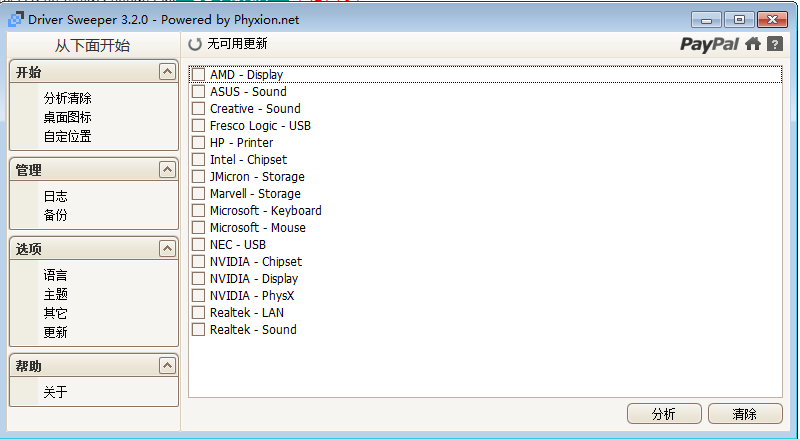Open the 日志 log page

(55, 197)
